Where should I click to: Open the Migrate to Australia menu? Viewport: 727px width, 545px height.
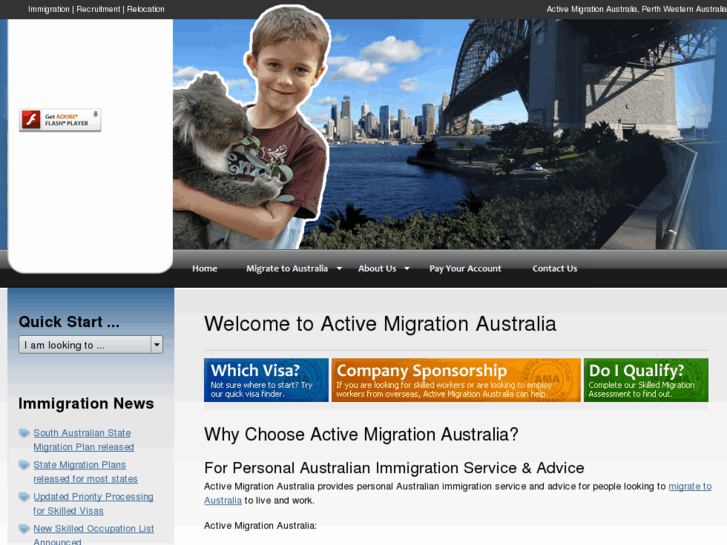click(287, 269)
